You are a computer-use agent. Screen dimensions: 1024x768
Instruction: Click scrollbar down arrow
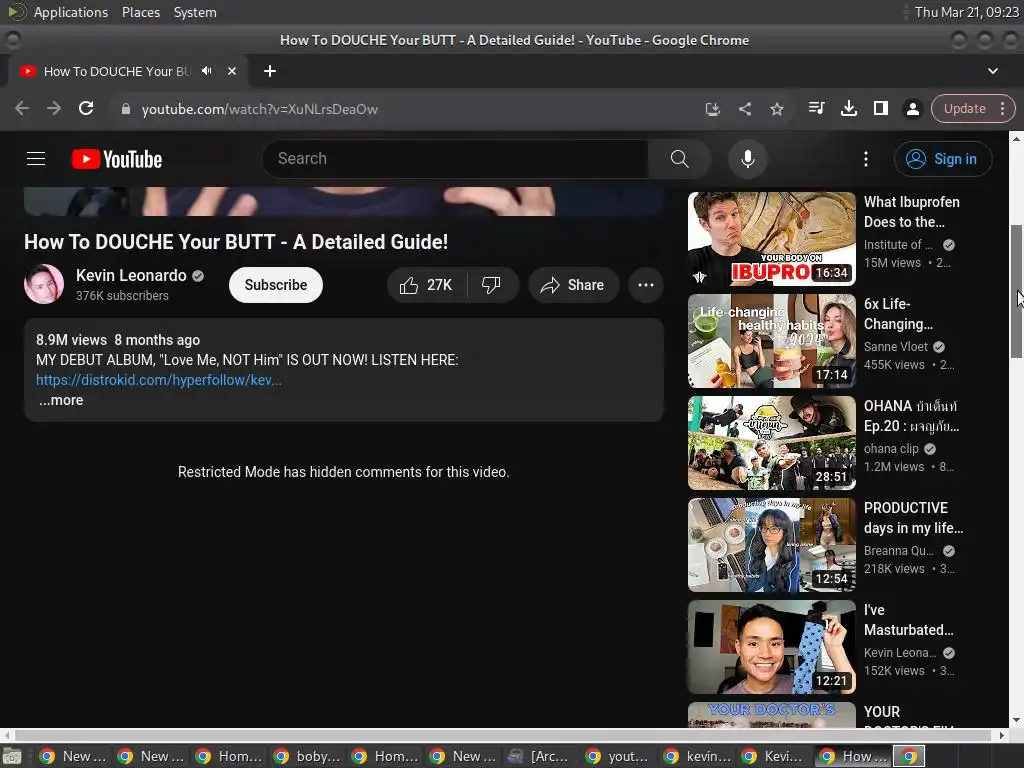click(x=1016, y=721)
